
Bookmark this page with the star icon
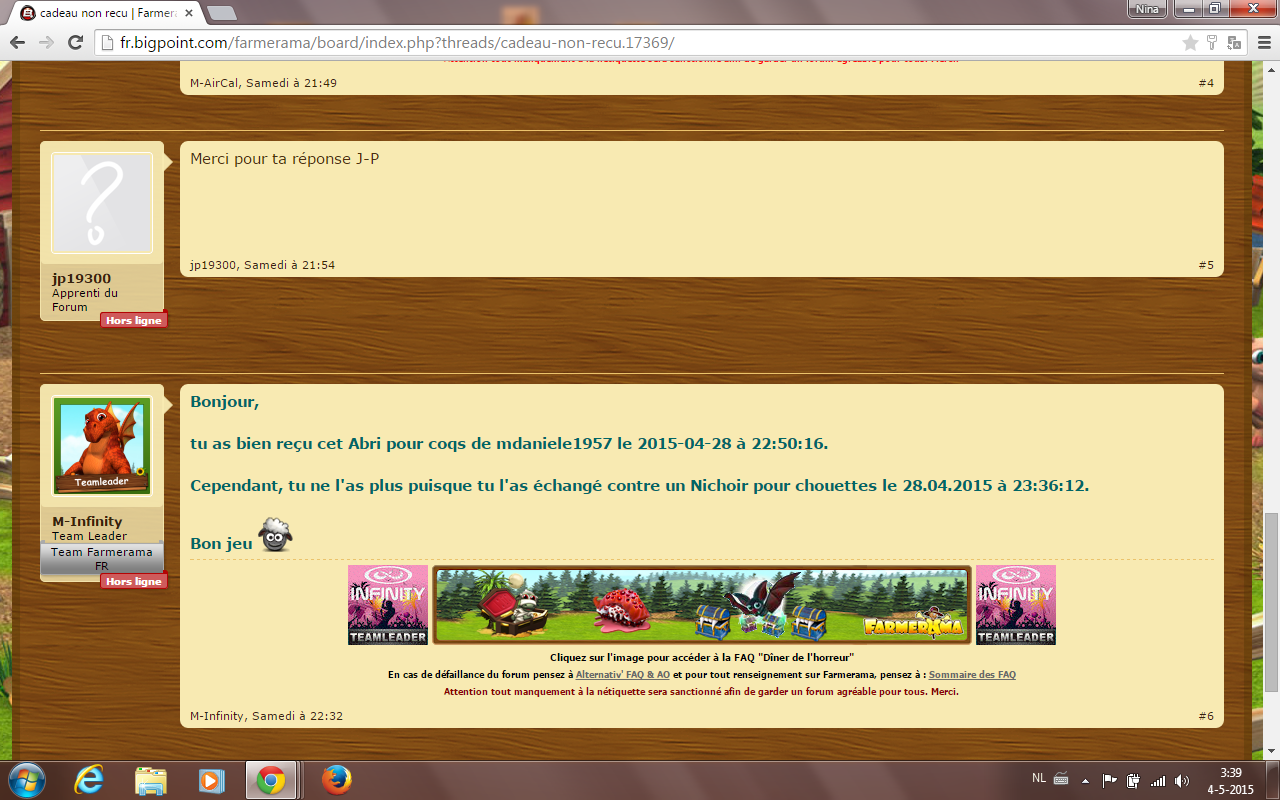click(x=1190, y=43)
